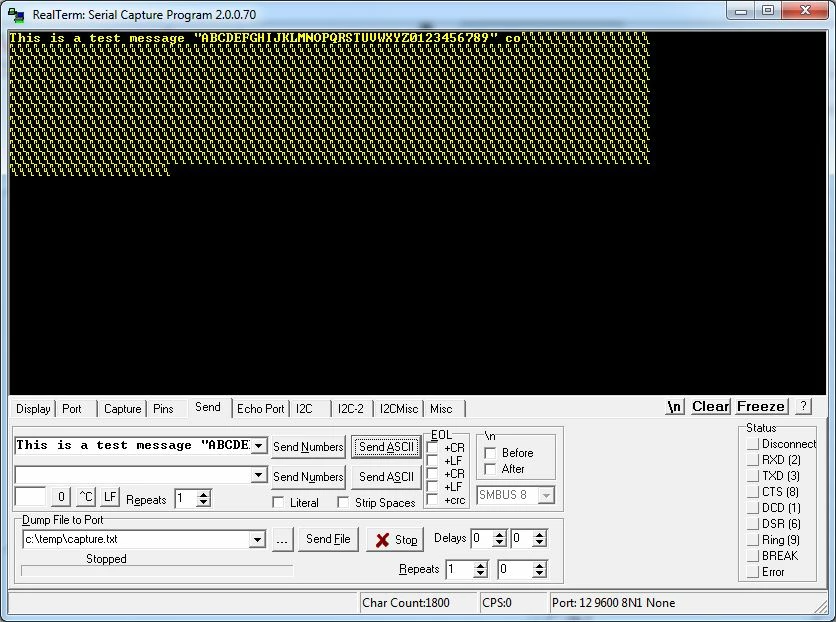Click the 0 button next to ^C

pos(61,497)
